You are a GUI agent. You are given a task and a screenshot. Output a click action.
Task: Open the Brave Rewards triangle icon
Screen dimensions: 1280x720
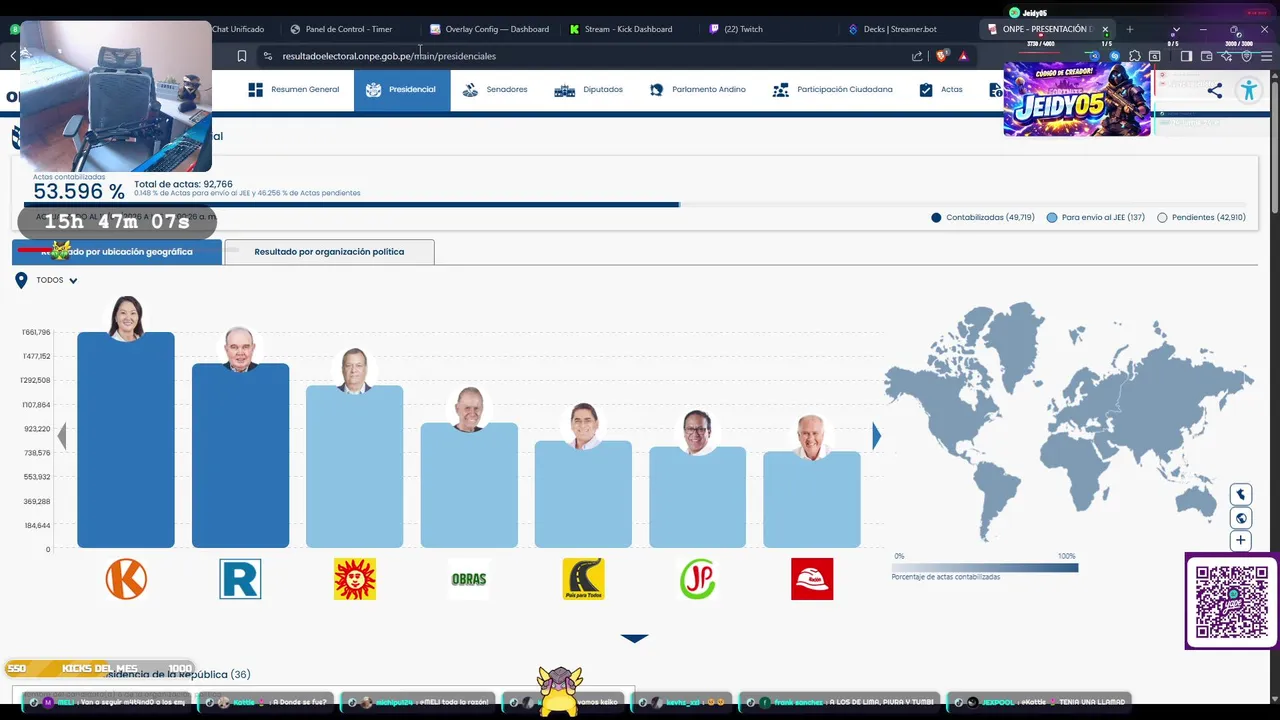963,56
